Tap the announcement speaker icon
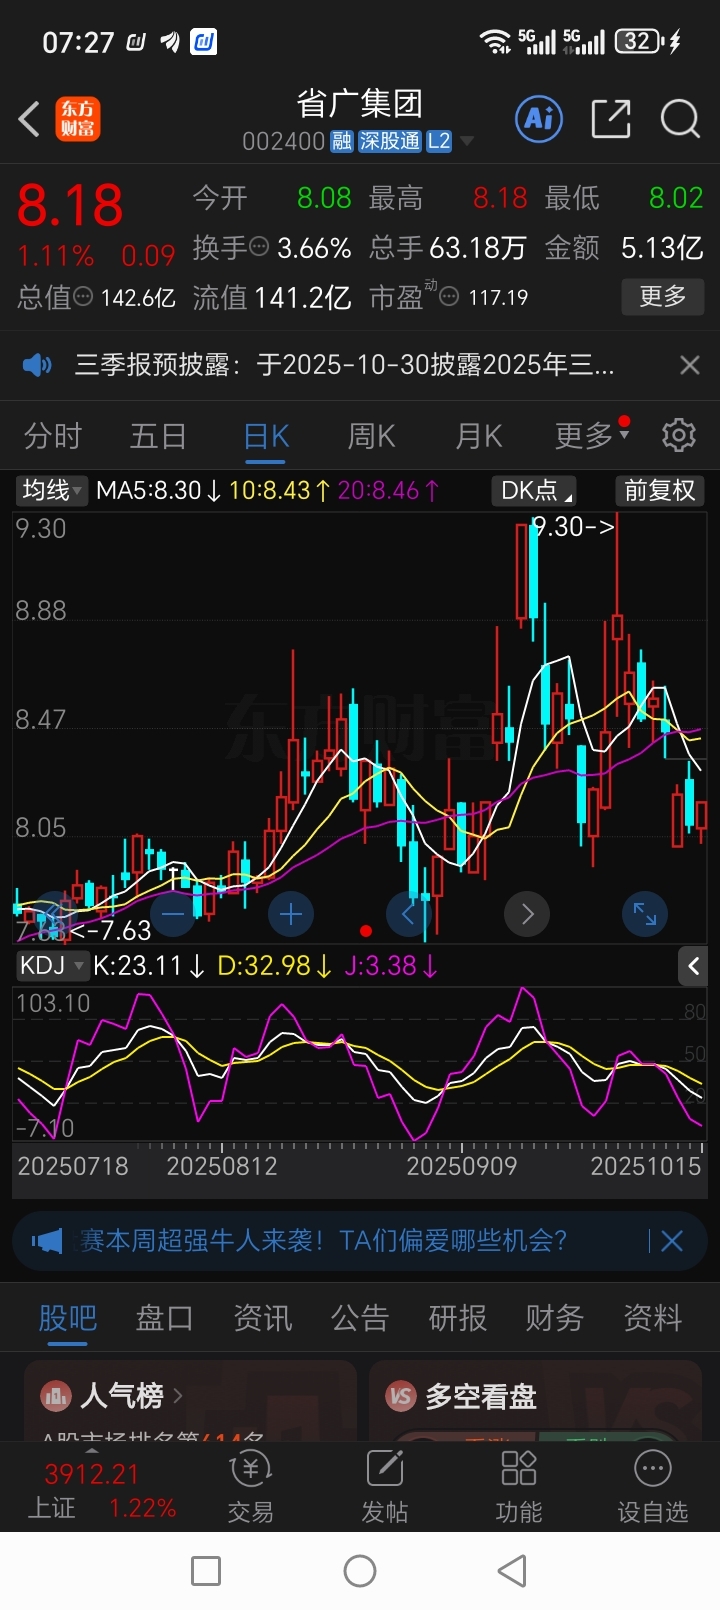 click(37, 365)
